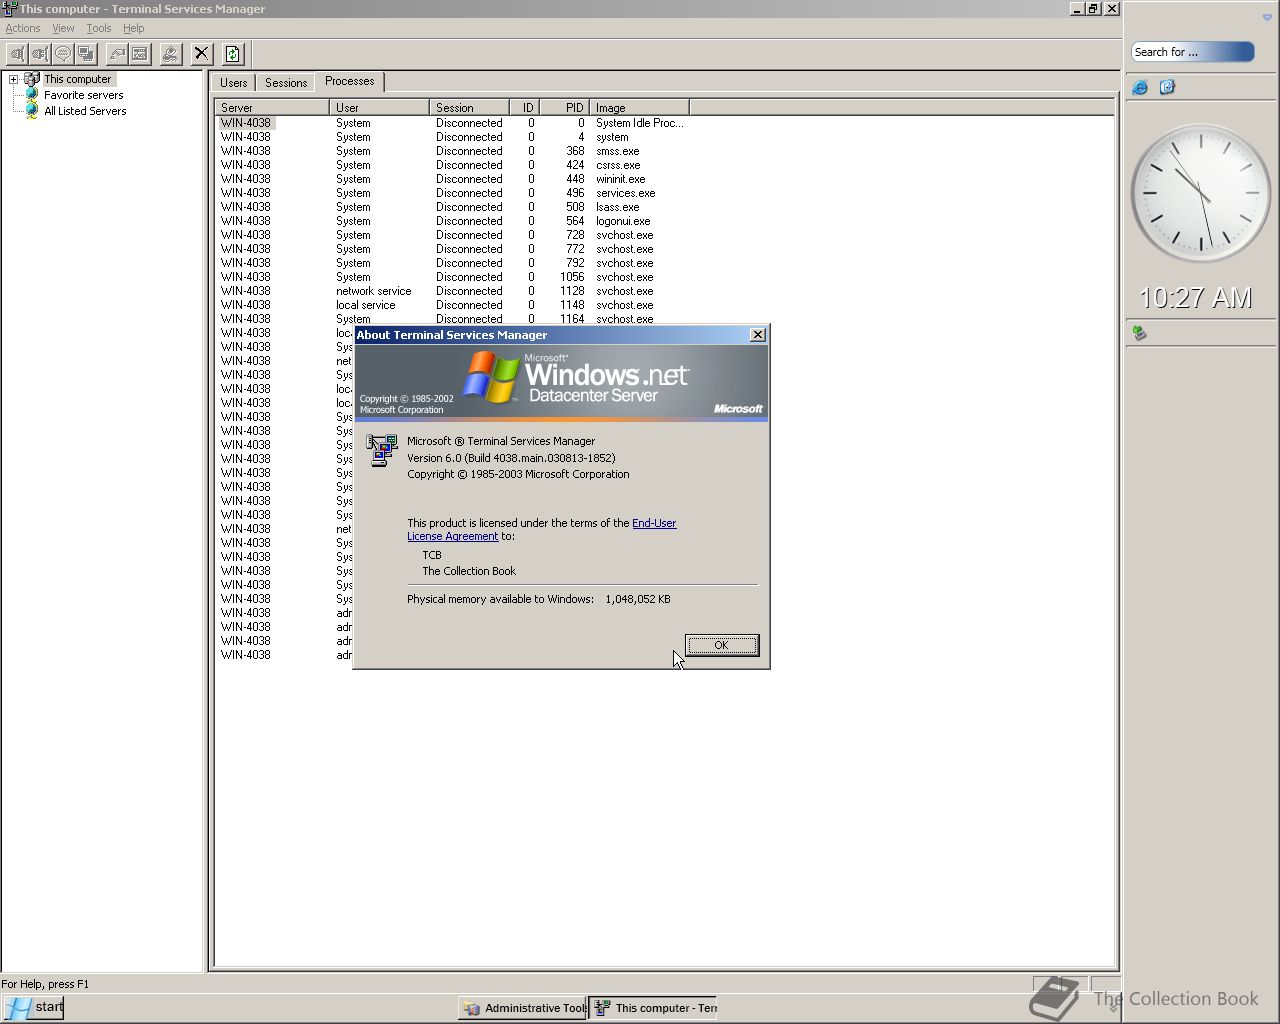Select the Processes tab
The image size is (1280, 1024).
(x=350, y=82)
